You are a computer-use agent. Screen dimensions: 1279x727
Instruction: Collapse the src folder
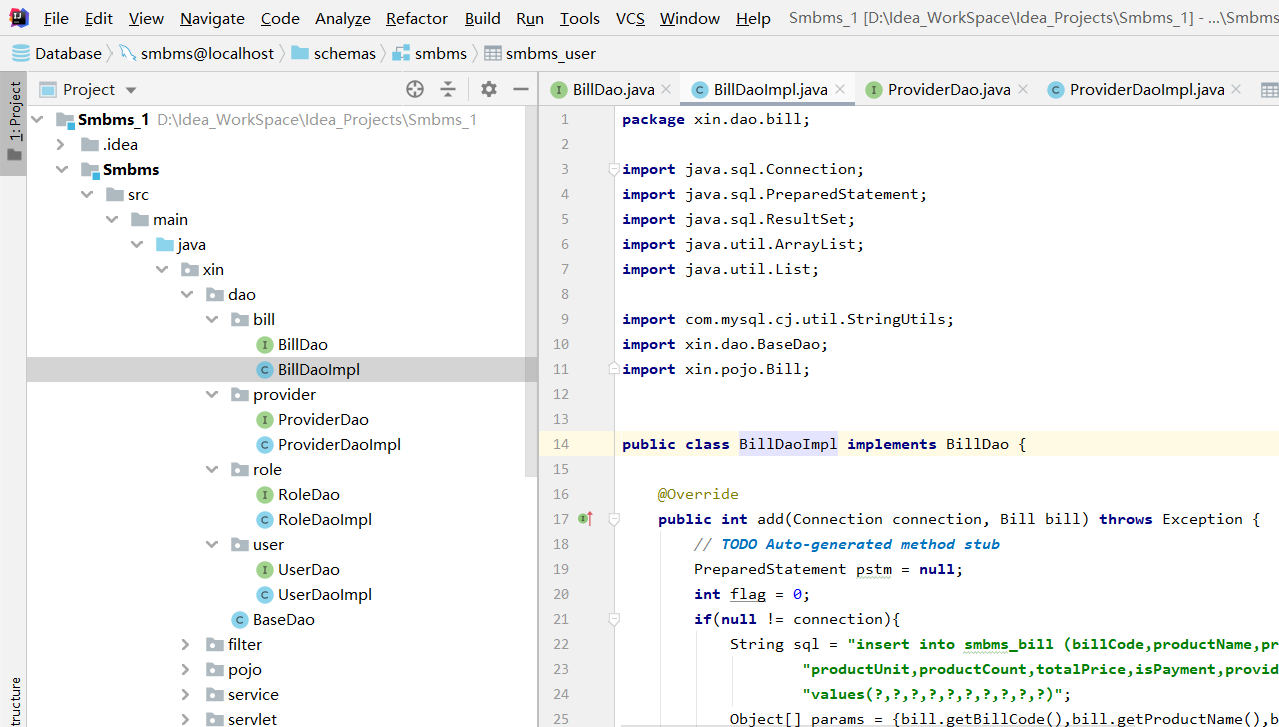(86, 194)
